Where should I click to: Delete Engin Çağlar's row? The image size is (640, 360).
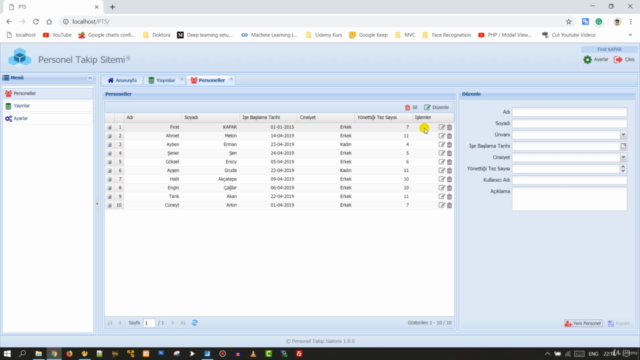point(449,188)
